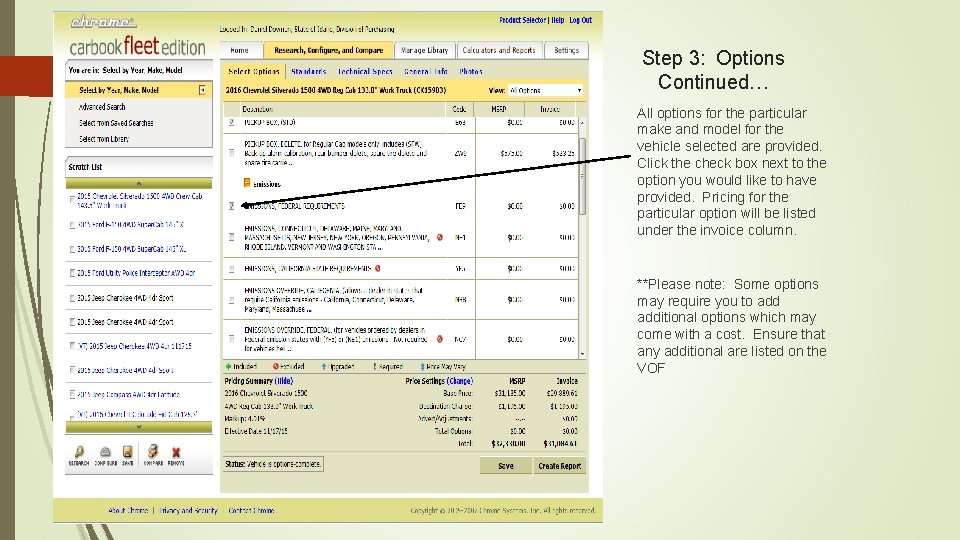Click the Help link at top

click(558, 20)
